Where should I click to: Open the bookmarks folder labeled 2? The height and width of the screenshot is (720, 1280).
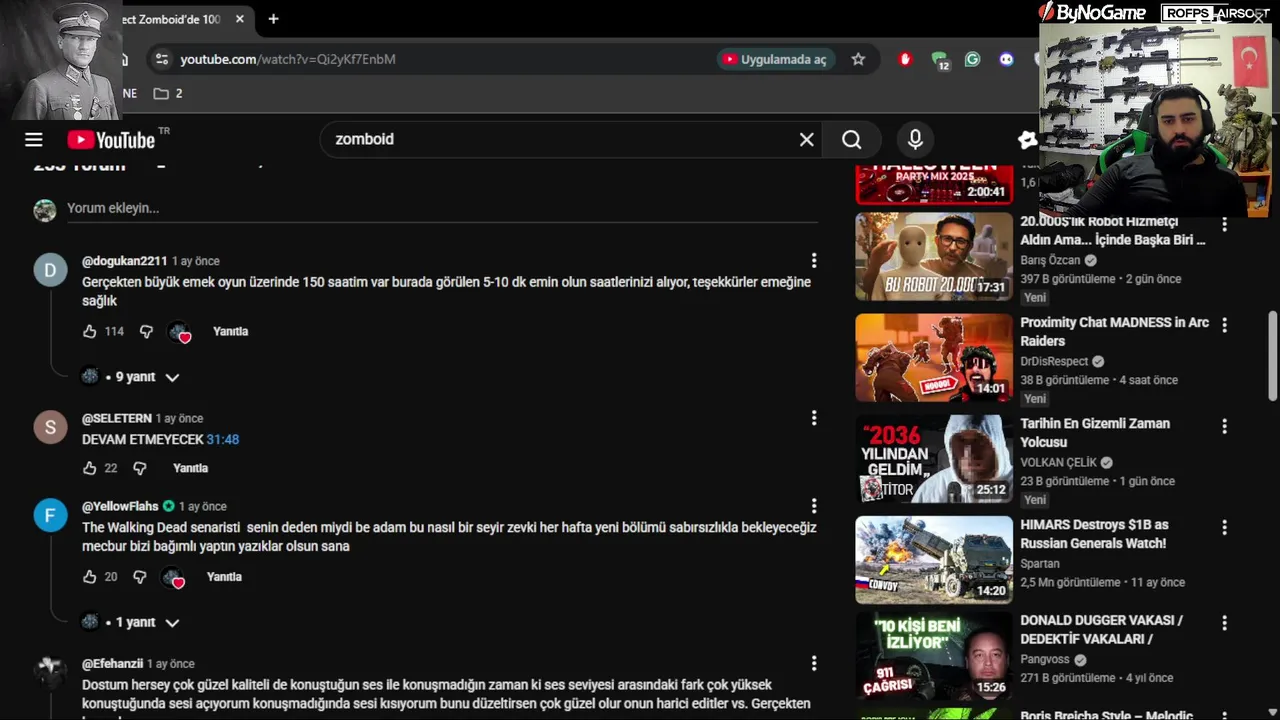[x=168, y=93]
